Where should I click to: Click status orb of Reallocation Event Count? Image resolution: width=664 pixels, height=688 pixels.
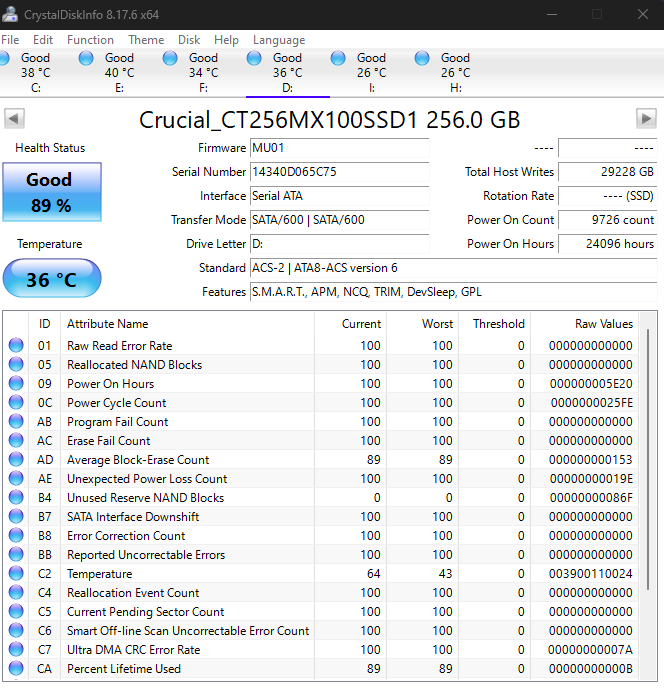pyautogui.click(x=16, y=592)
